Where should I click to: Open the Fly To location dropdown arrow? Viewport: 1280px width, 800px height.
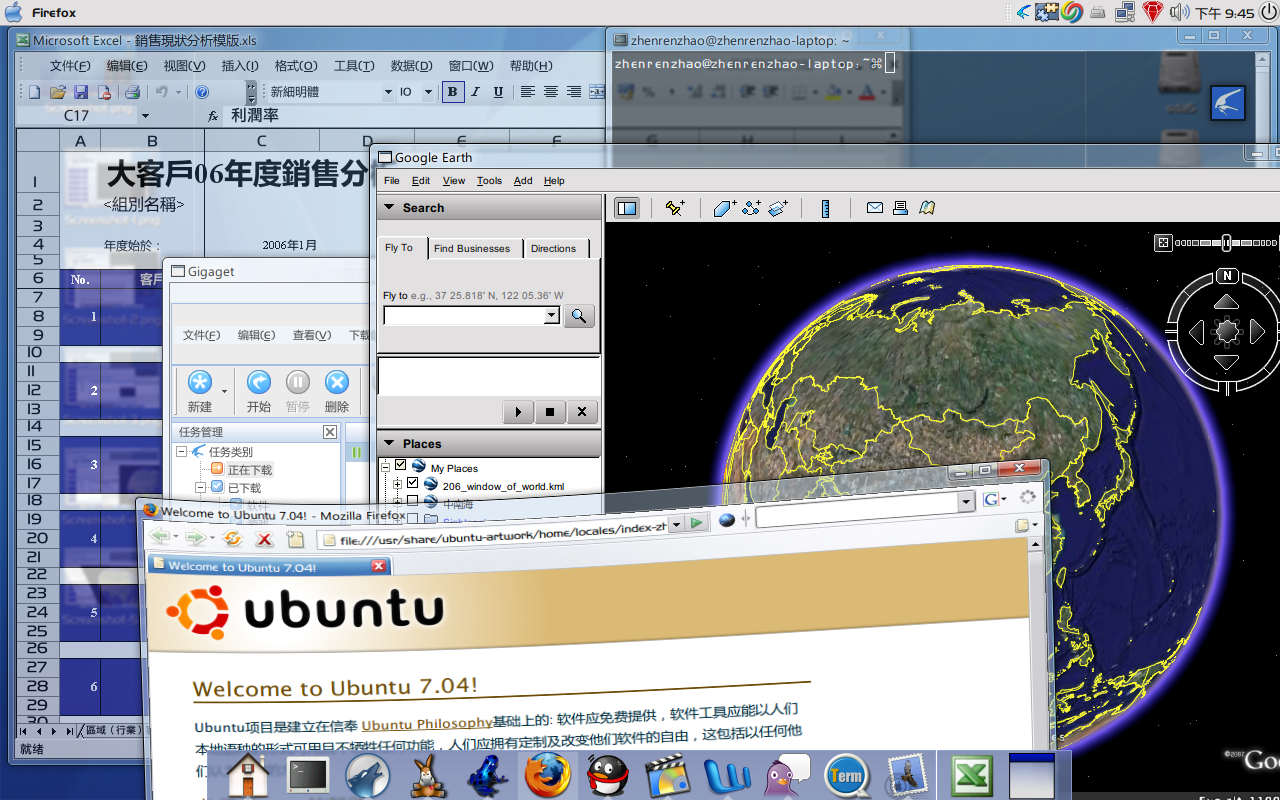(x=551, y=316)
